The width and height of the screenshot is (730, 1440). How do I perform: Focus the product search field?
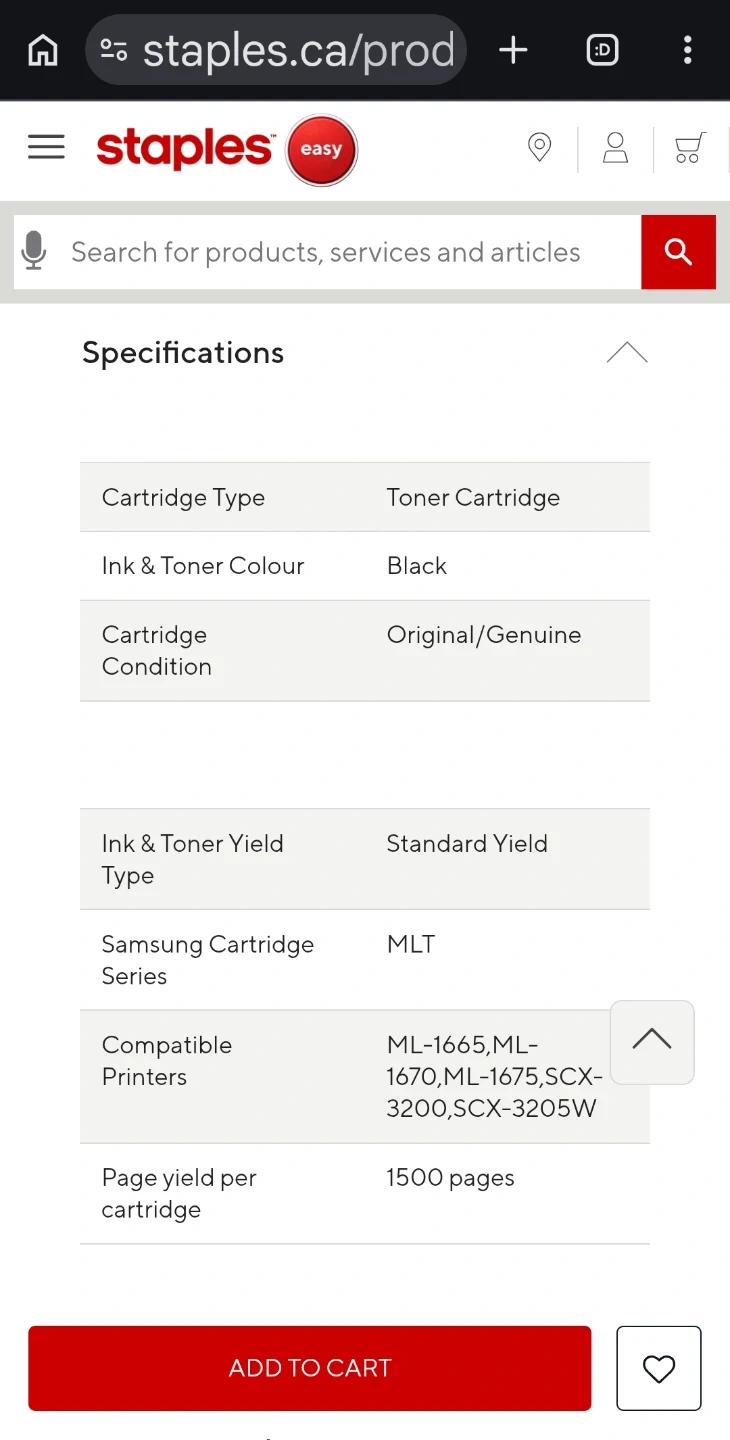point(340,252)
